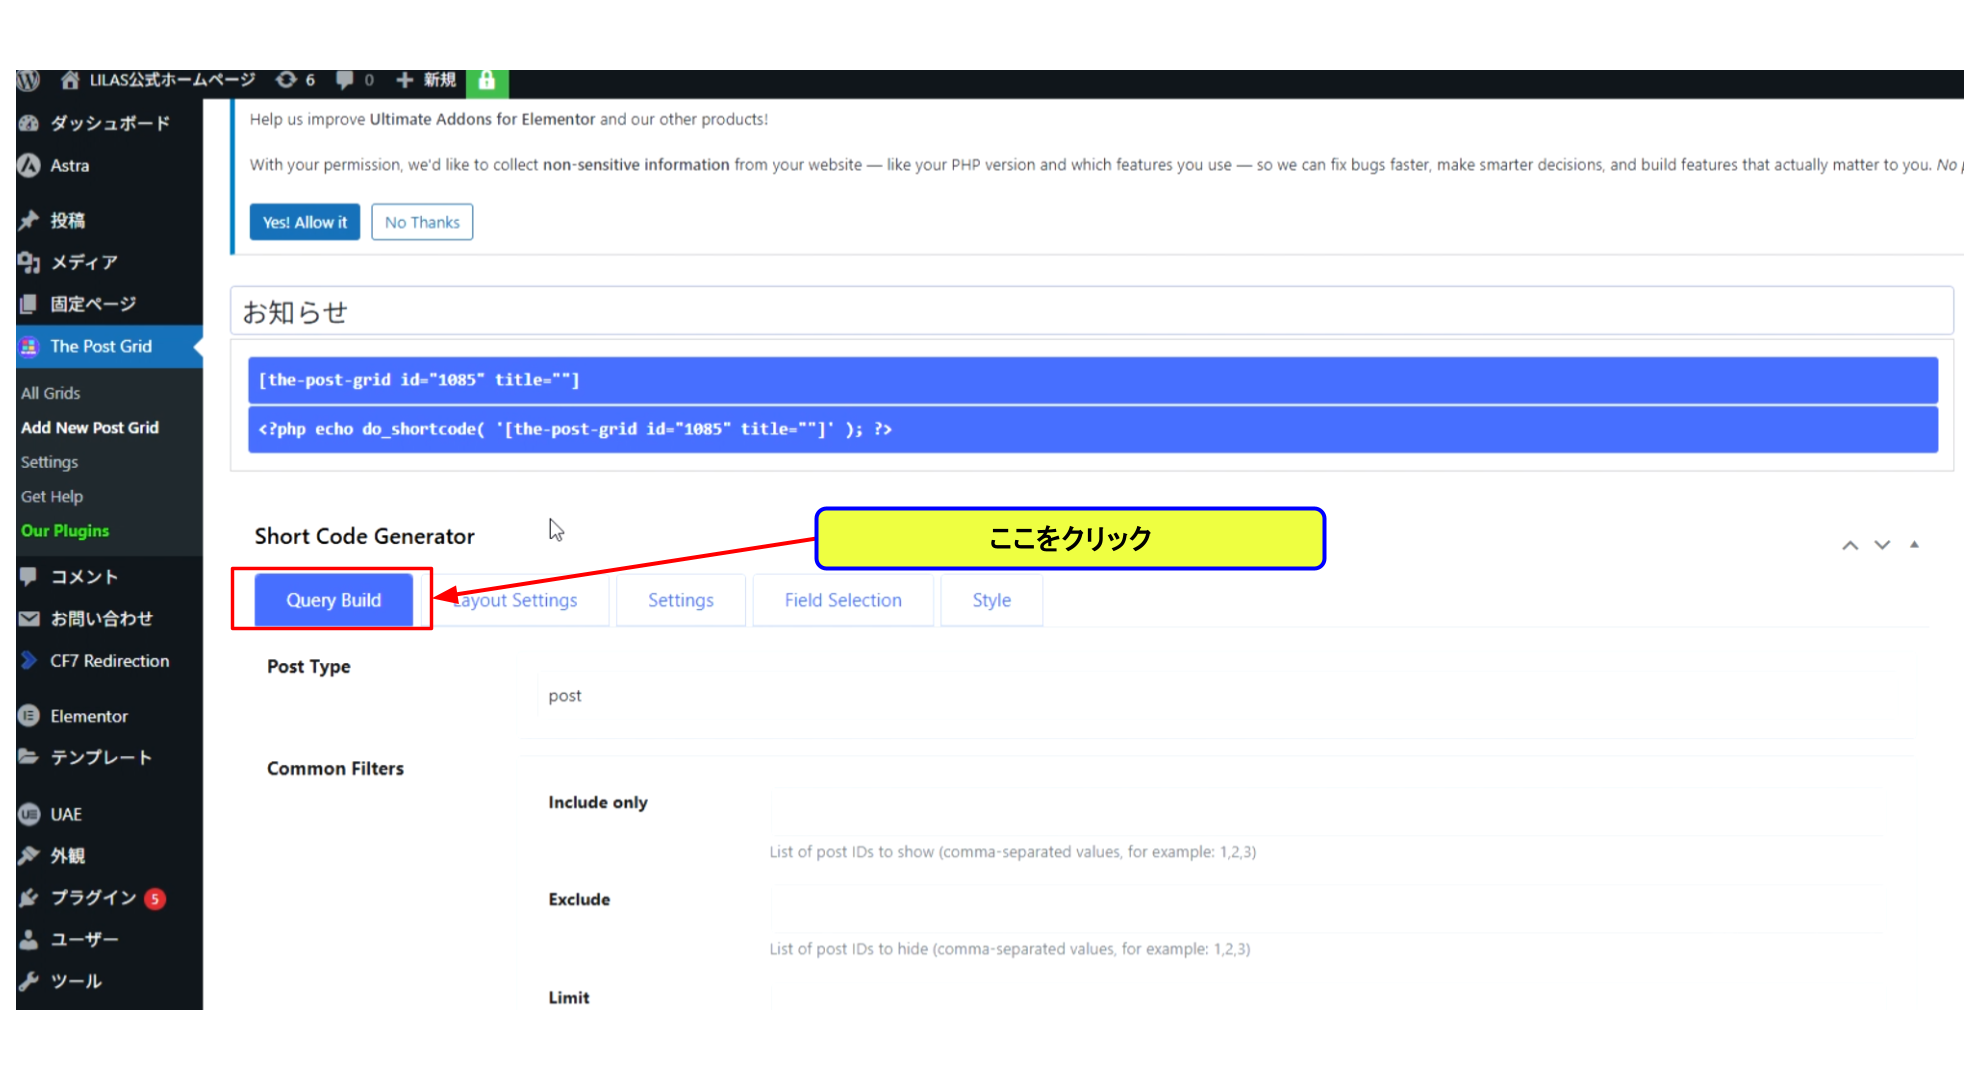Image resolution: width=1980 pixels, height=1080 pixels.
Task: Click The Post Grid menu icon
Action: click(x=29, y=347)
